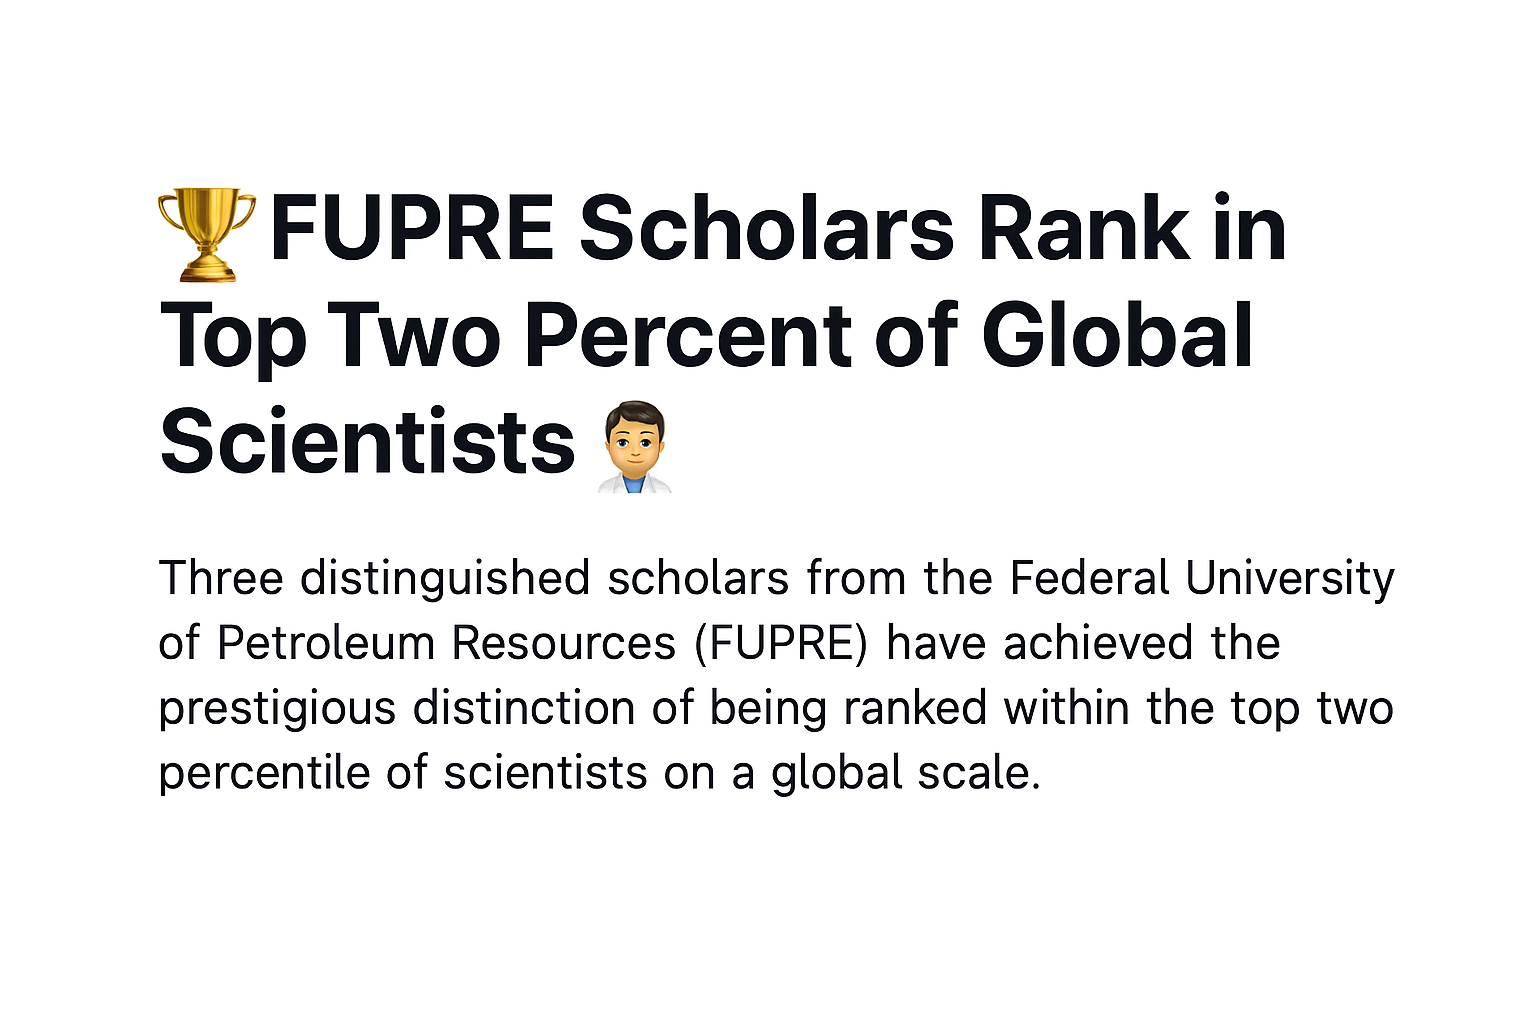Click the word "University" in the paragraph
Screen dimensions: 1536x1024
tap(1290, 578)
